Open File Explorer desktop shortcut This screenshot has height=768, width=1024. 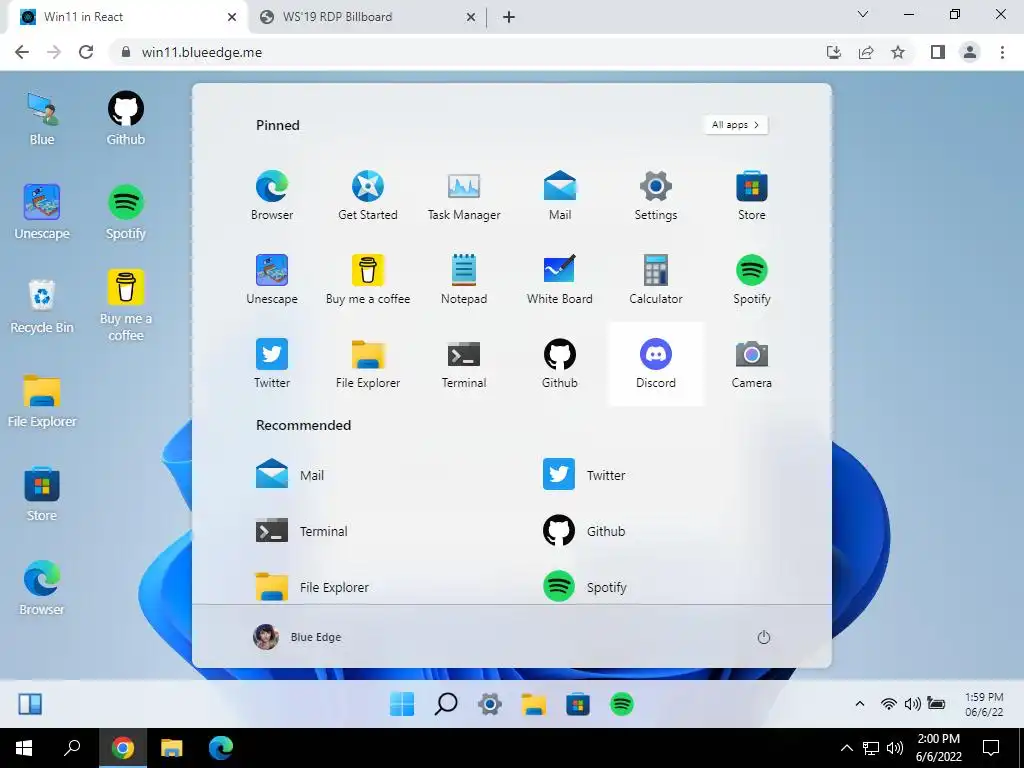click(x=42, y=400)
